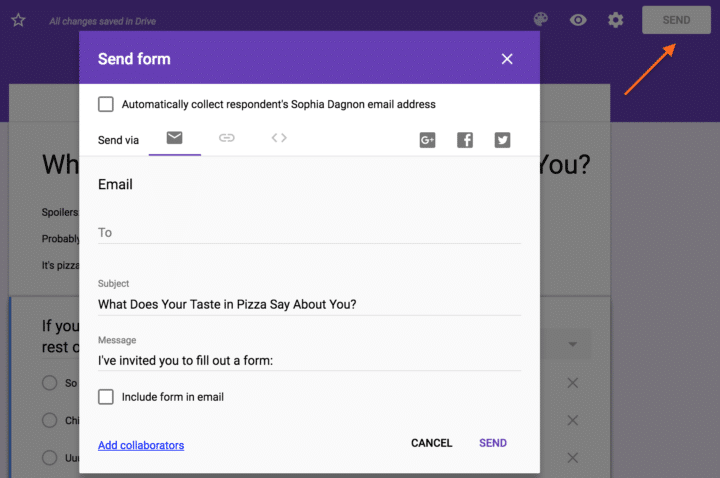720x478 pixels.
Task: Select the first radio option starting 'So'
Action: pos(50,383)
